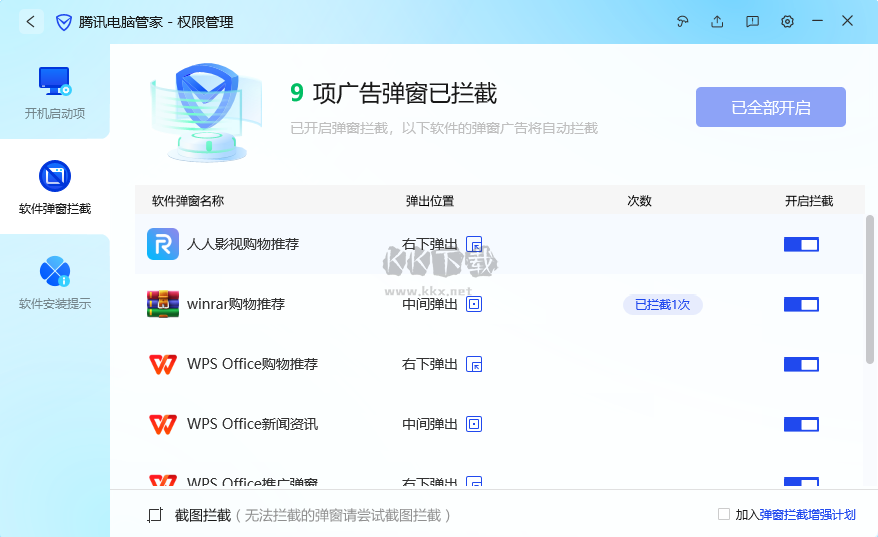
Task: Select the winrar购物推荐 row name
Action: (236, 304)
